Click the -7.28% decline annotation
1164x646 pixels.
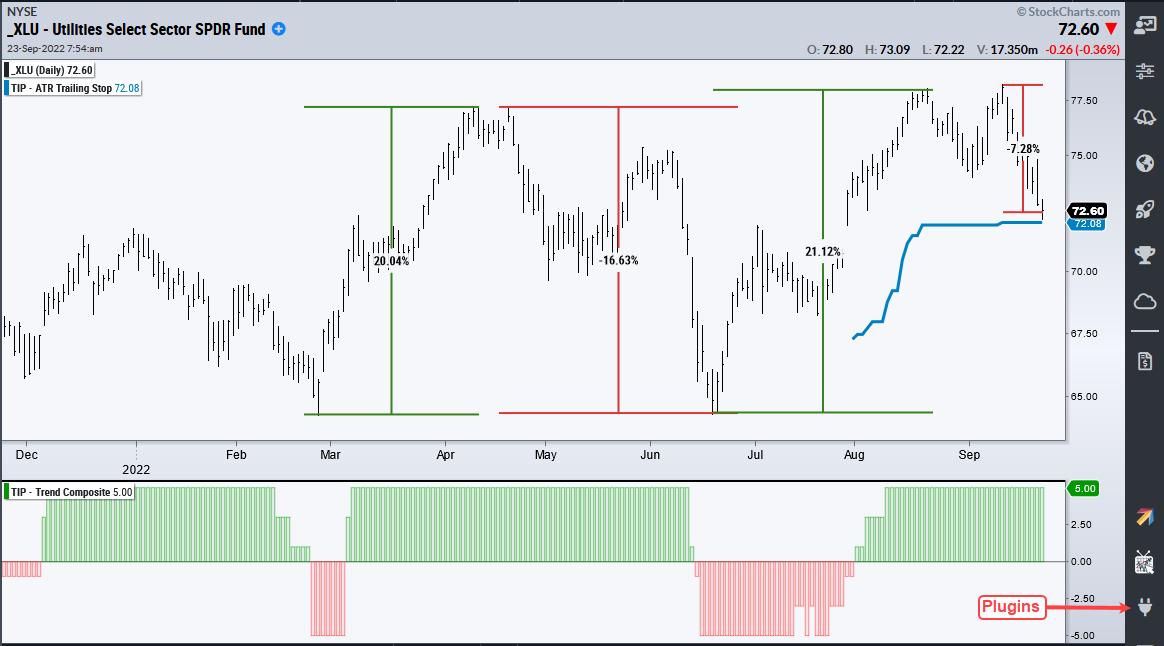tap(1023, 149)
